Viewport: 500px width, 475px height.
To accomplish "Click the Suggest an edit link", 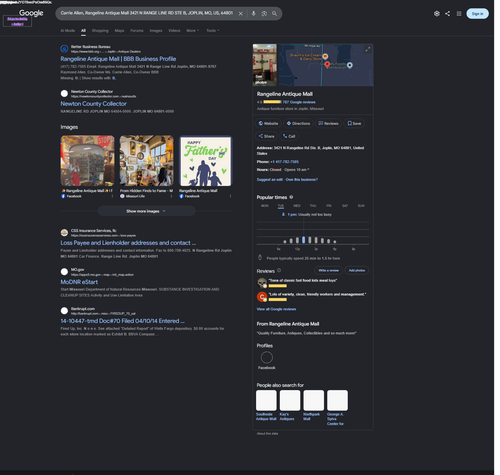I will pyautogui.click(x=270, y=179).
